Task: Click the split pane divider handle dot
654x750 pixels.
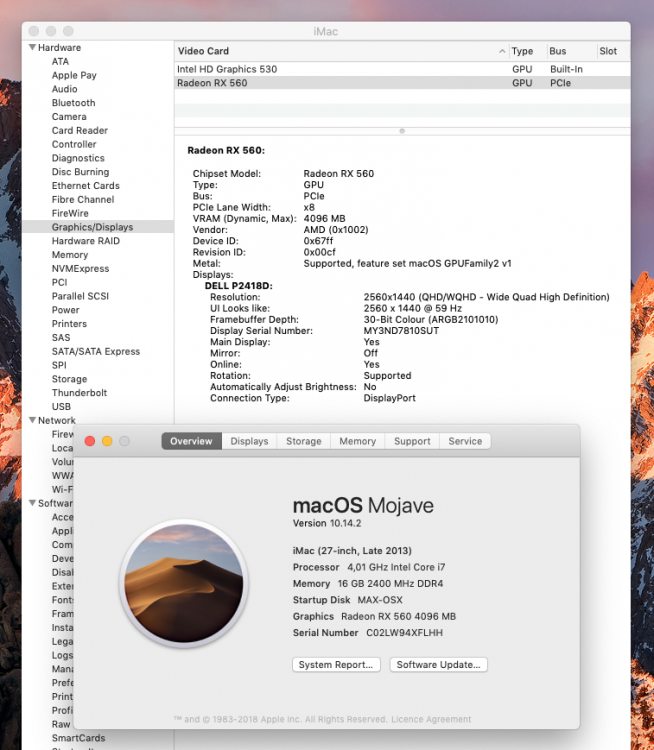Action: 402,131
